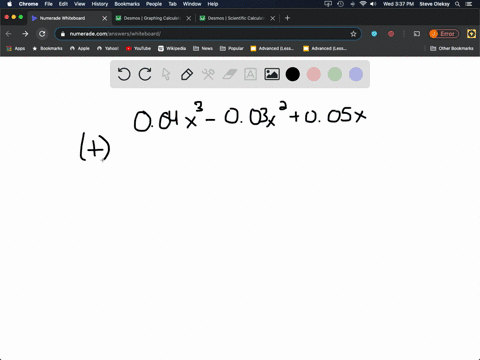Switch to Desmos Scientific Calculator tab
The height and width of the screenshot is (360, 480).
(237, 18)
